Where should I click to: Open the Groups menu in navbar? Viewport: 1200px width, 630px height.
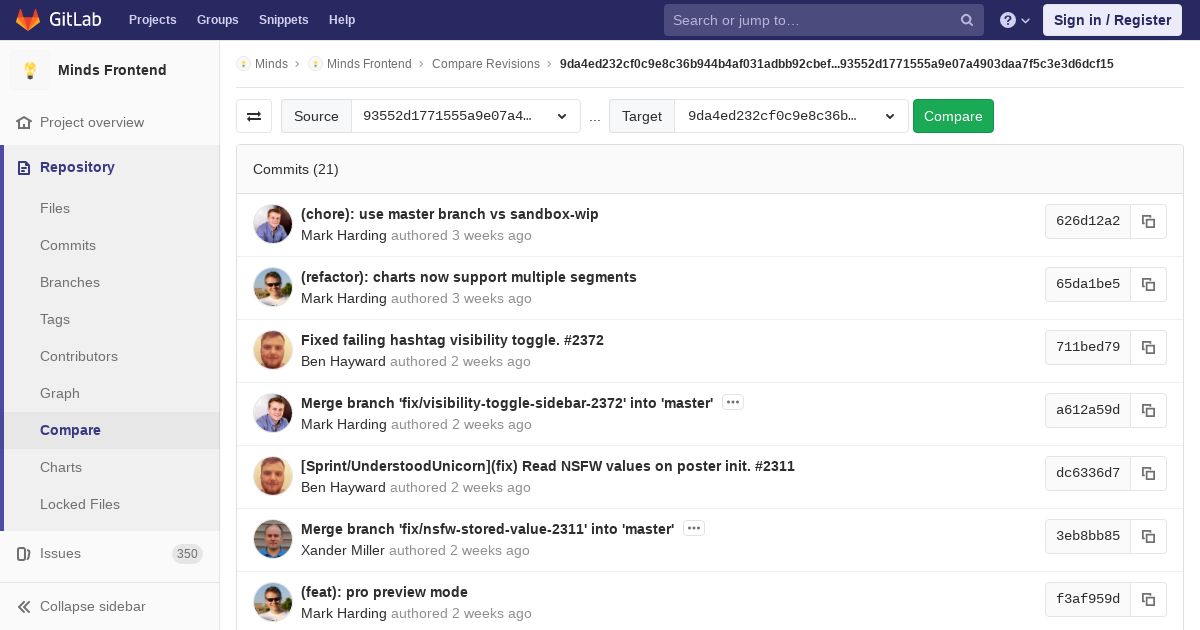pos(217,20)
